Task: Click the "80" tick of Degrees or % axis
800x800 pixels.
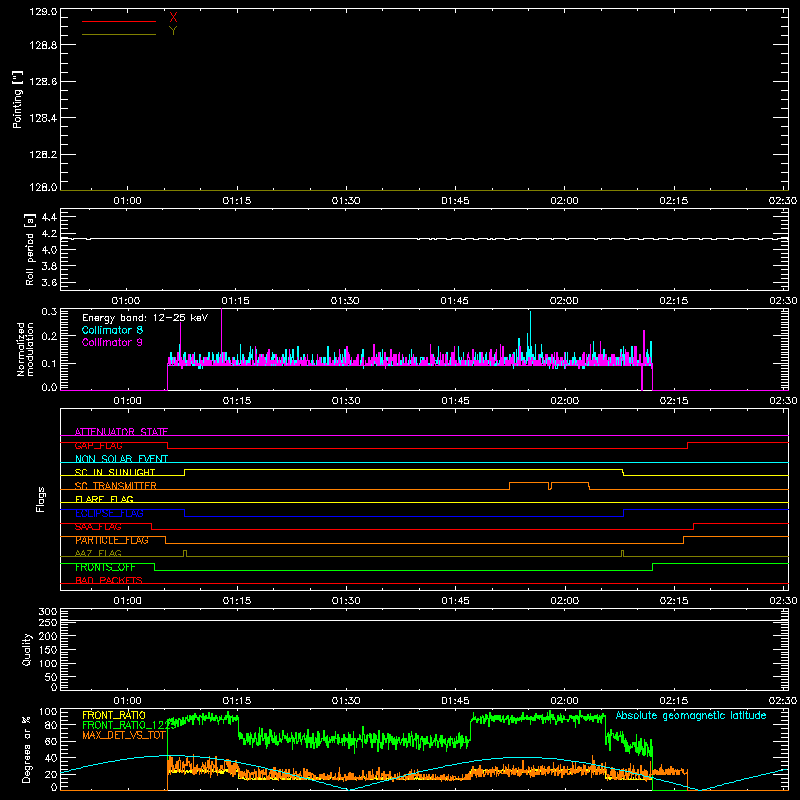Action: click(51, 725)
